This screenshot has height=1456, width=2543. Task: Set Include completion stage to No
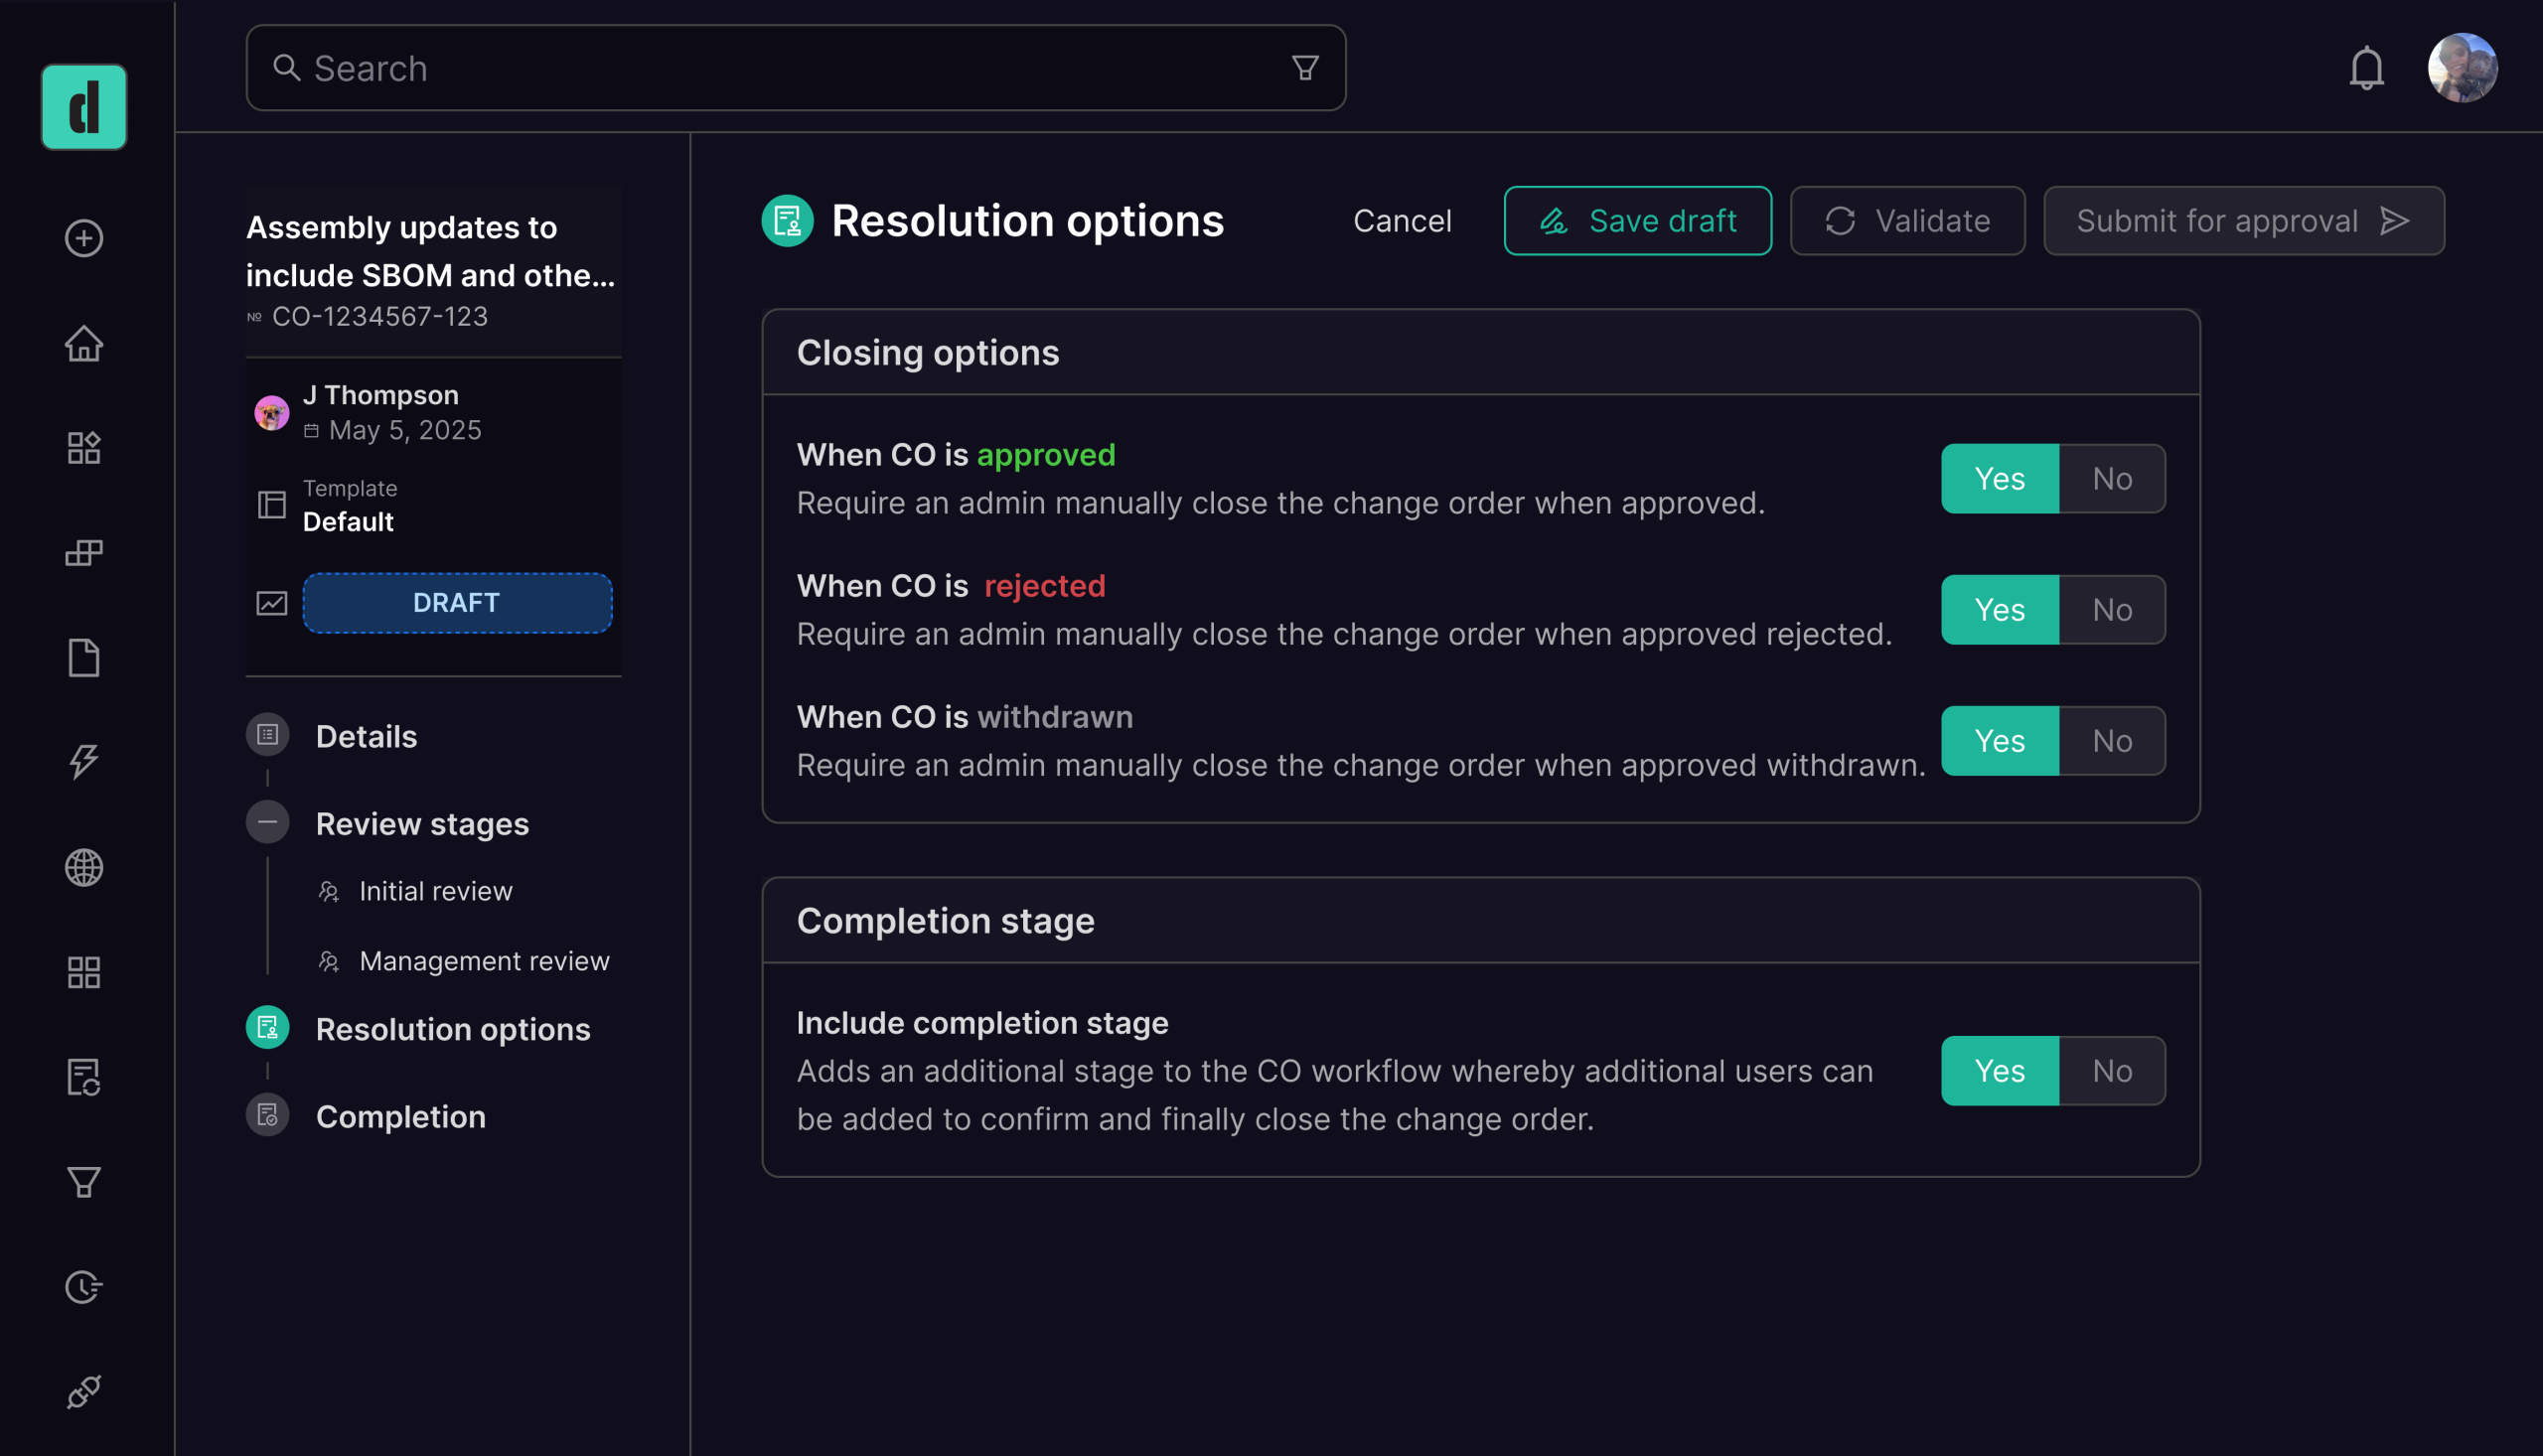point(2111,1070)
